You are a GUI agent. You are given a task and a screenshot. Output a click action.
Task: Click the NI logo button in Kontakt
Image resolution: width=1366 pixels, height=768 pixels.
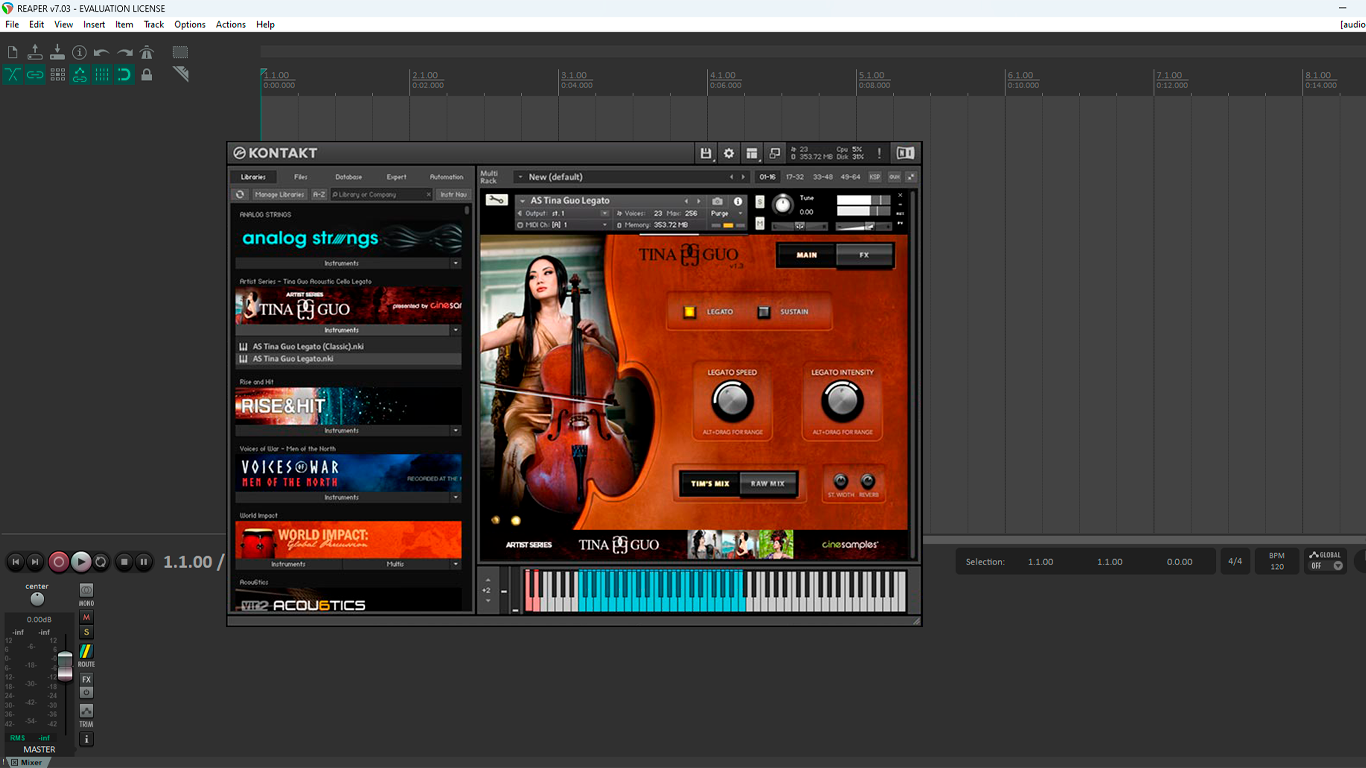coord(906,153)
